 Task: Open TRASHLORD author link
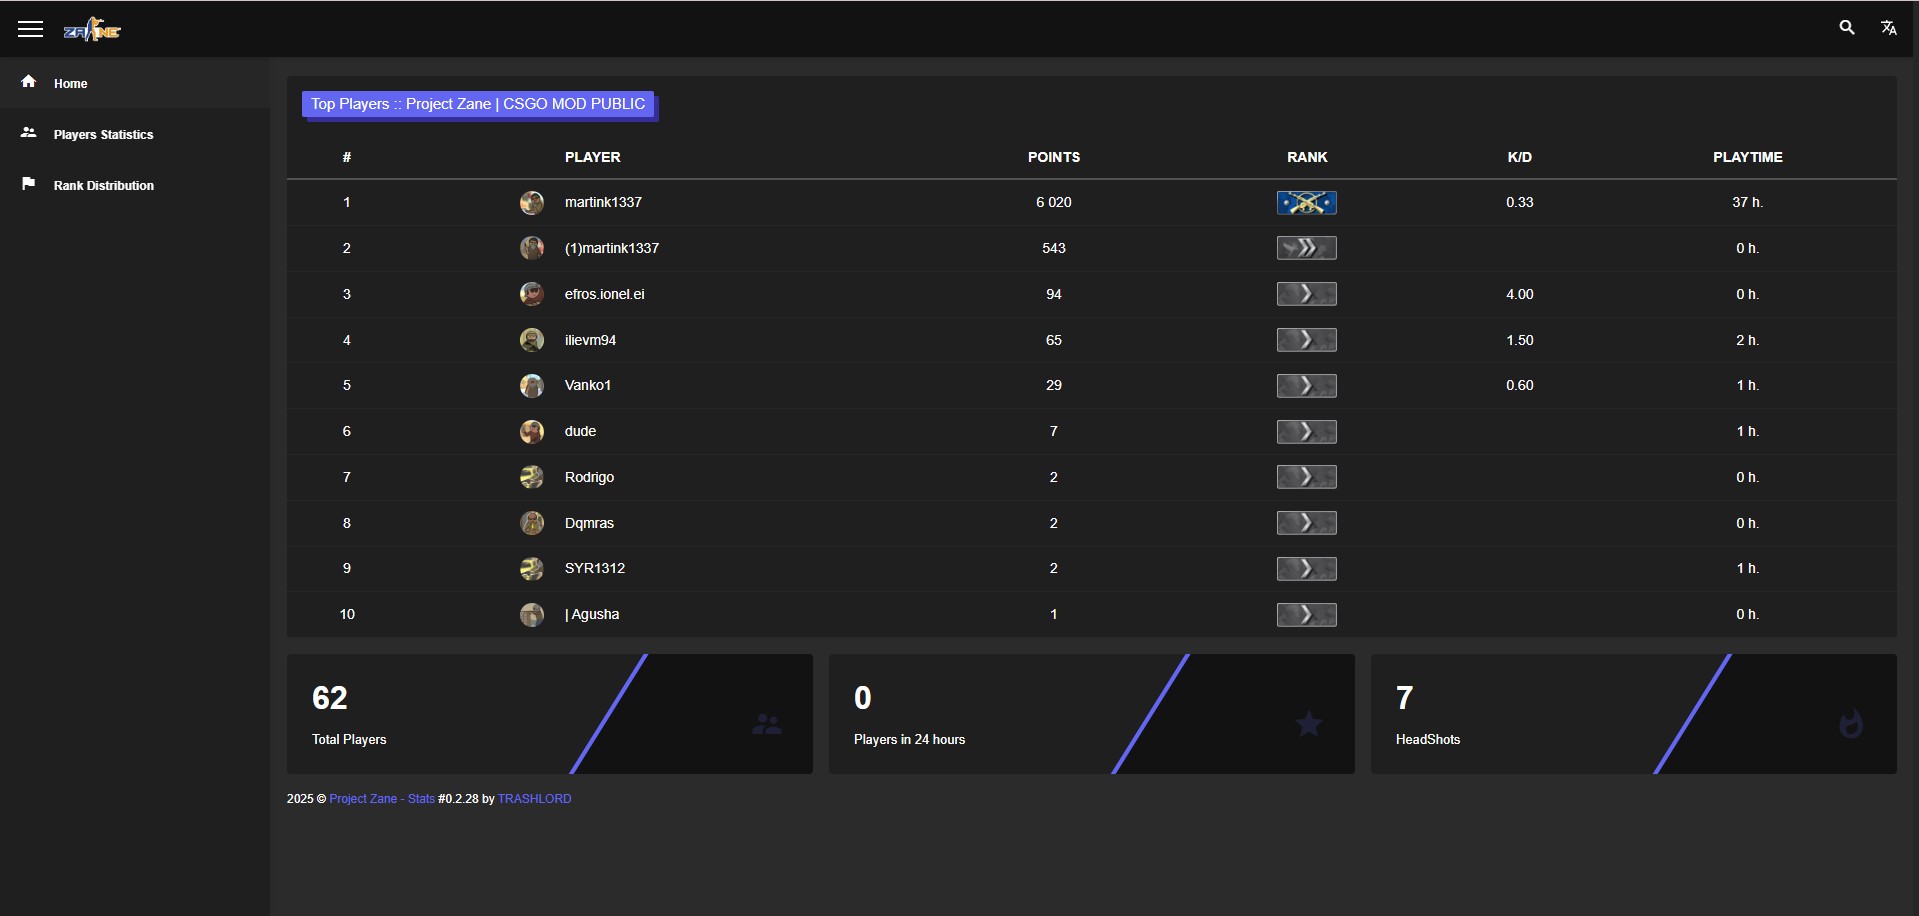click(x=534, y=799)
